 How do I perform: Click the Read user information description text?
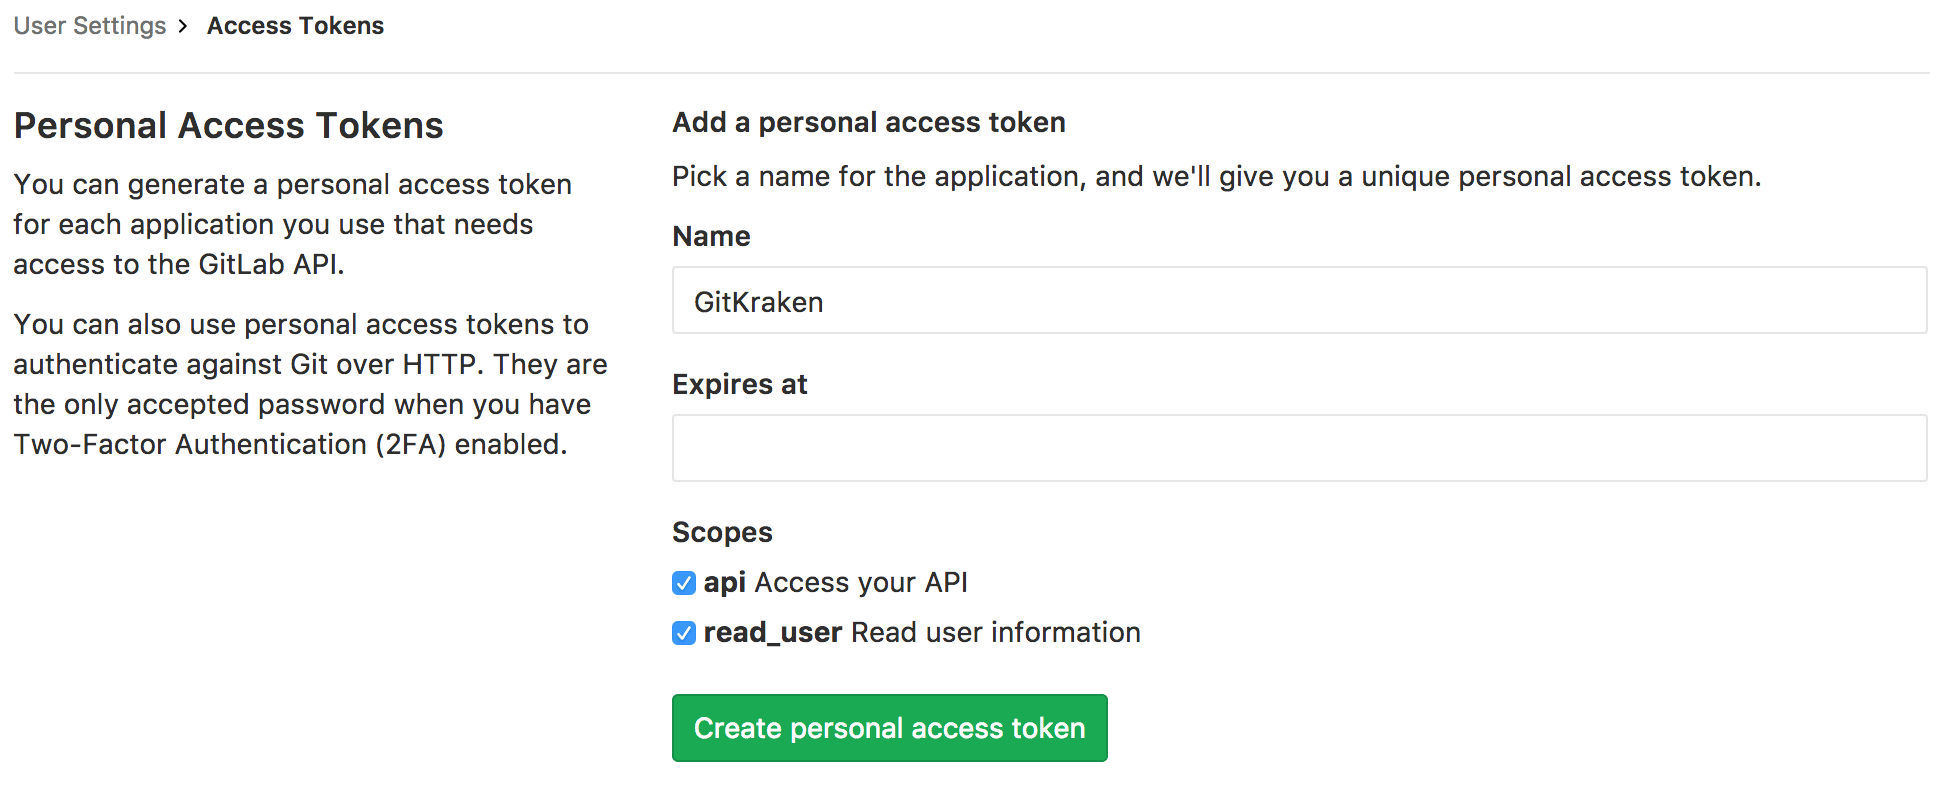tap(995, 633)
